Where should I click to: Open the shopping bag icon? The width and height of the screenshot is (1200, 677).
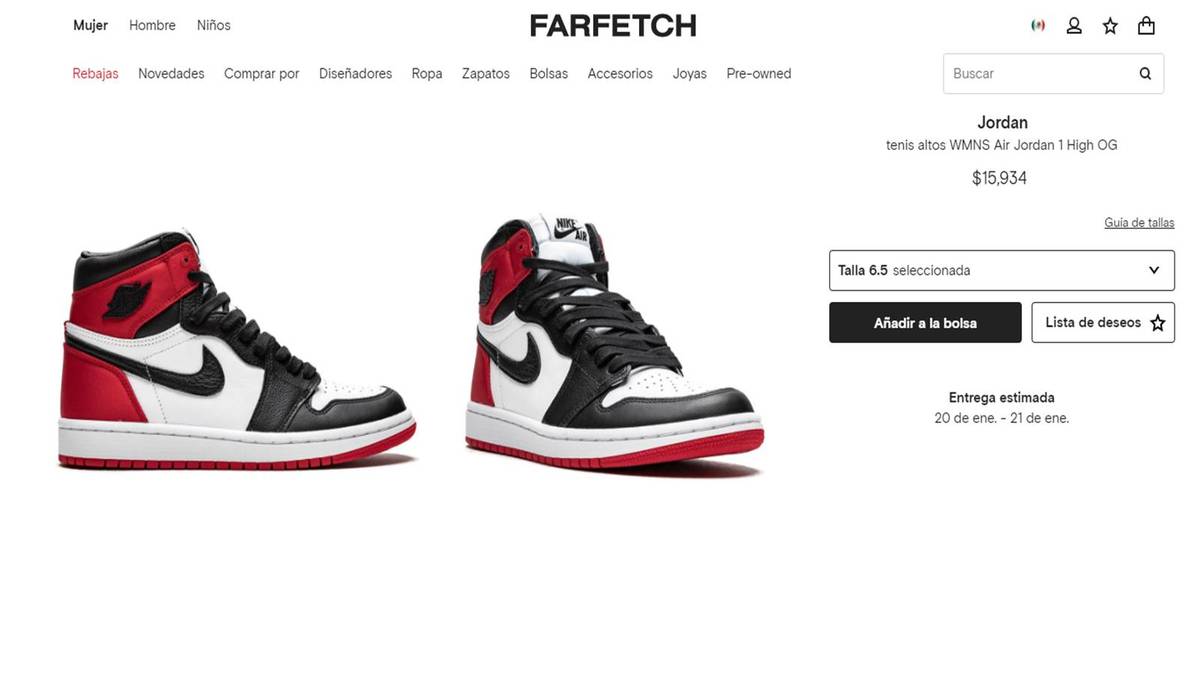pos(1147,26)
